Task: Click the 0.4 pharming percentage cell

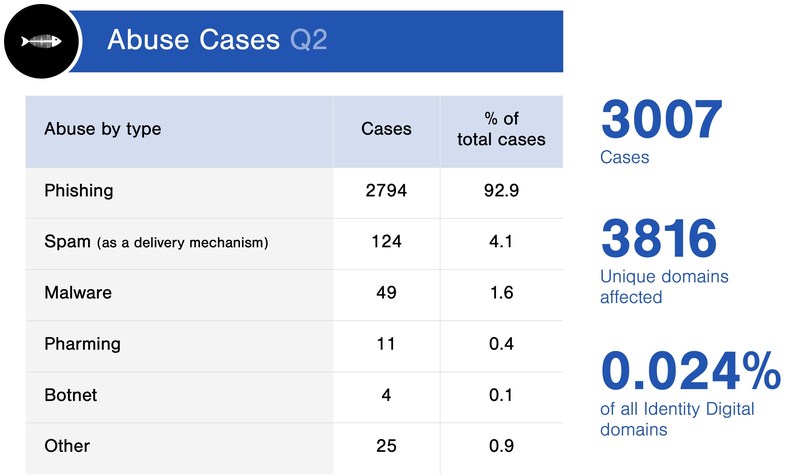Action: 501,344
